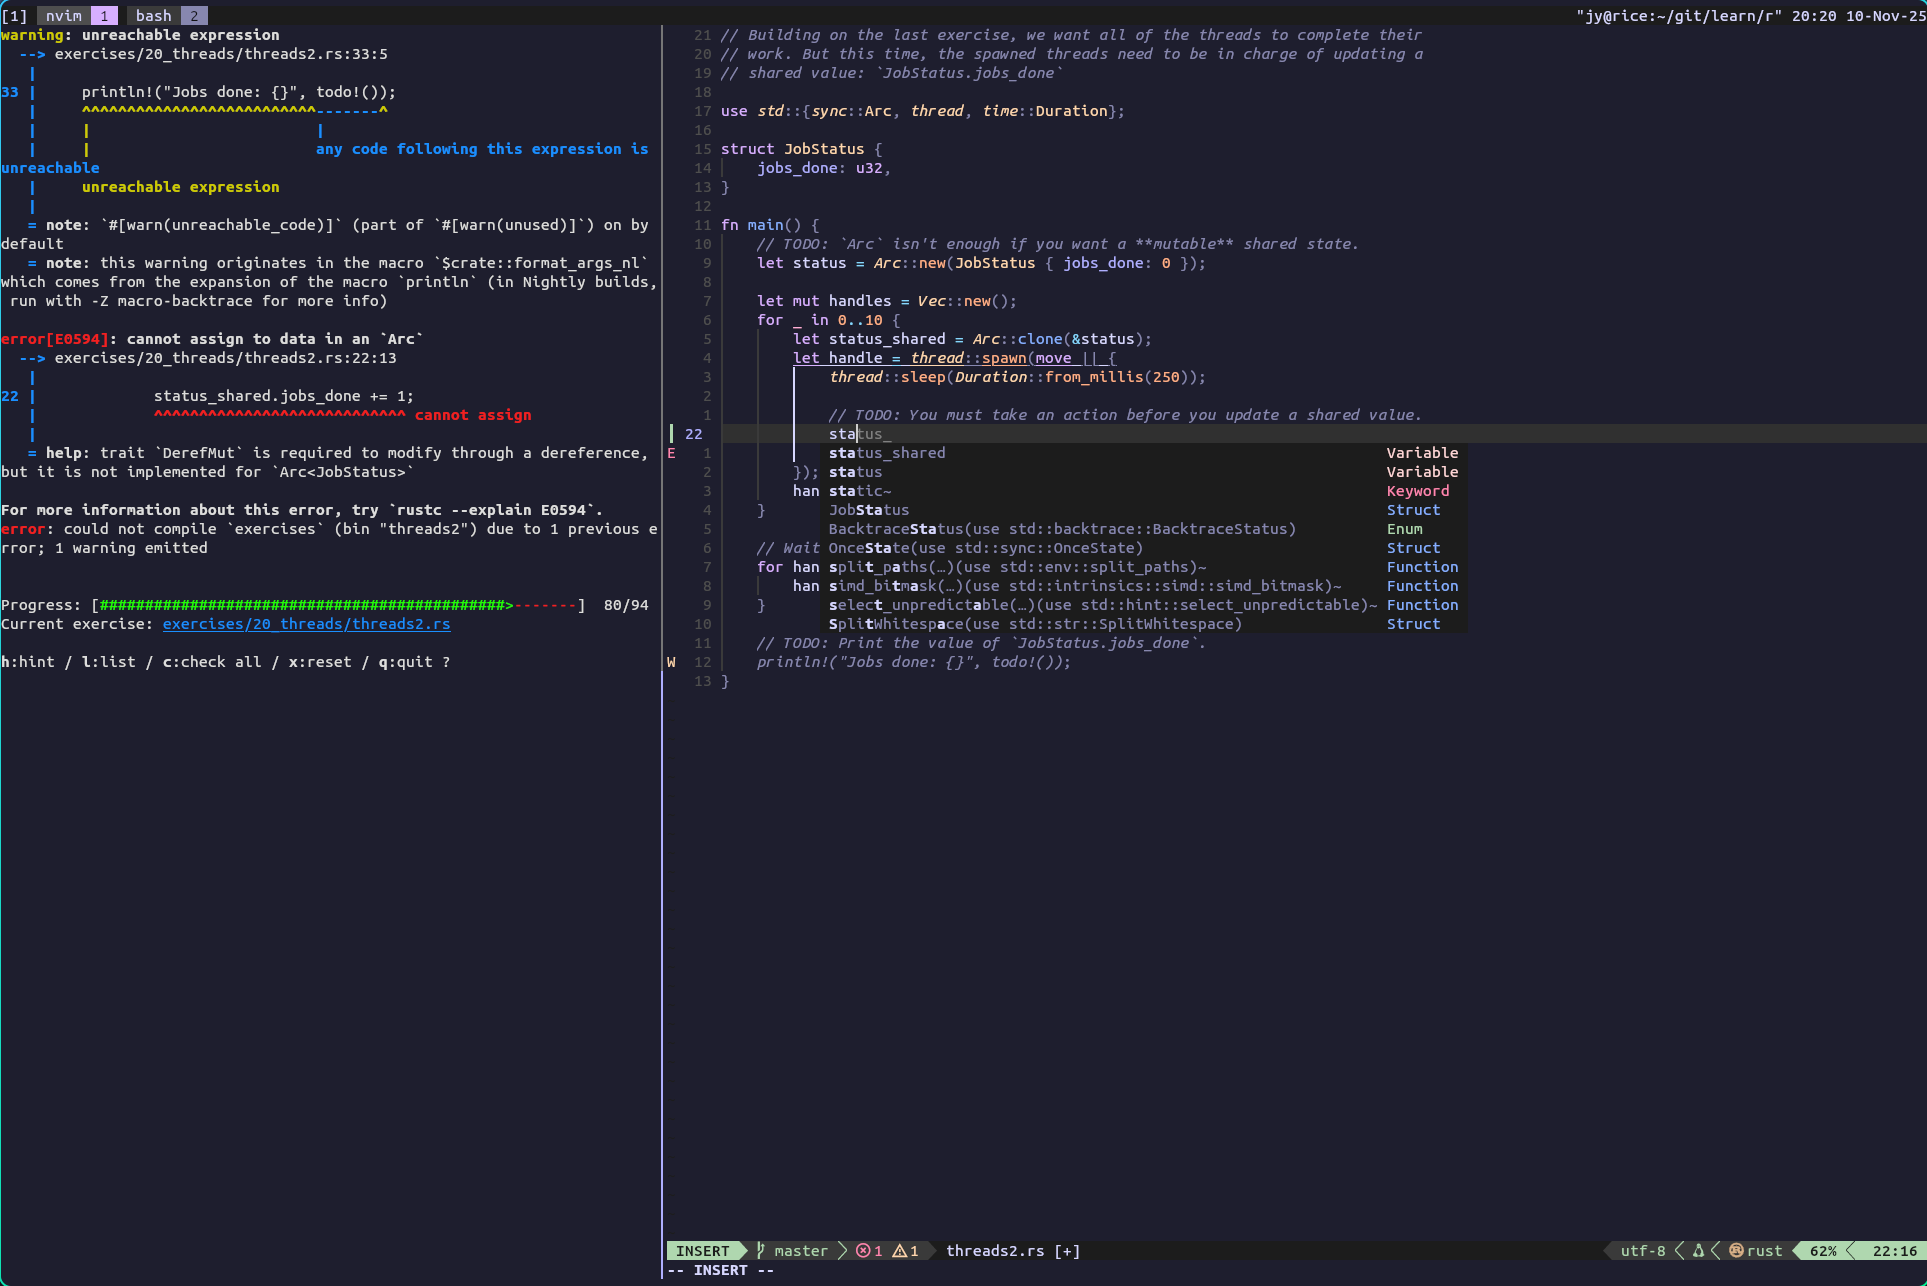Click the W warning sign in gutter

tap(671, 662)
